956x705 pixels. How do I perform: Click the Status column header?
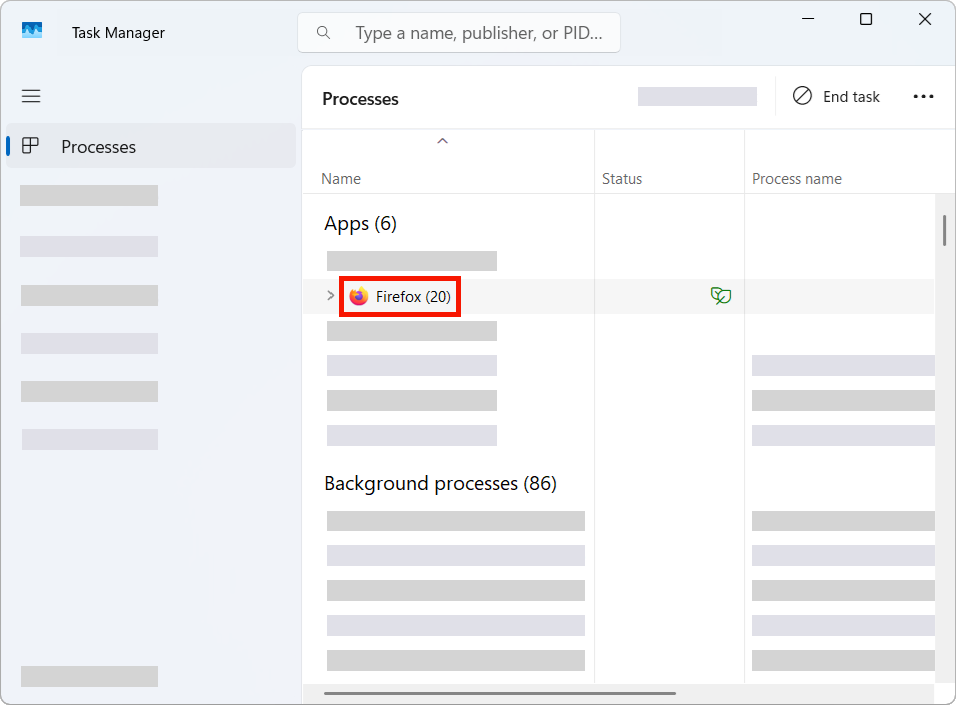(622, 178)
